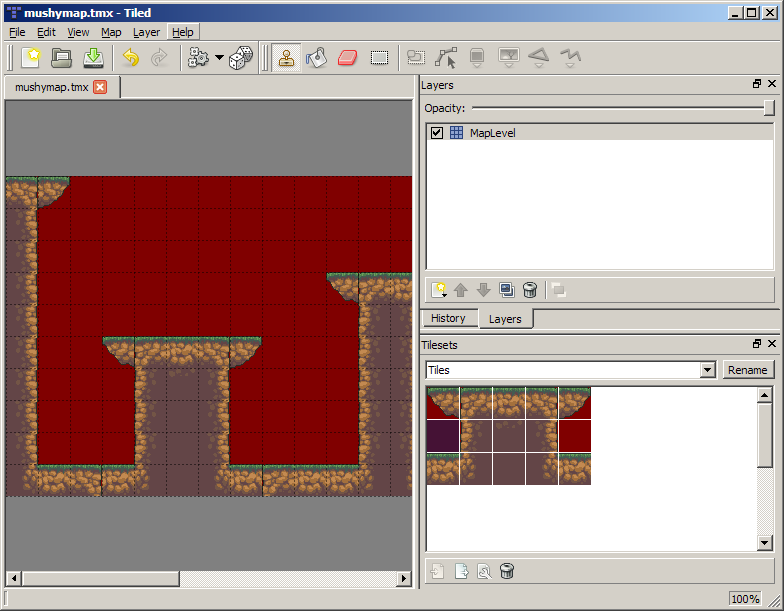The image size is (784, 611).
Task: Select the Stamp Brush tool
Action: (x=286, y=58)
